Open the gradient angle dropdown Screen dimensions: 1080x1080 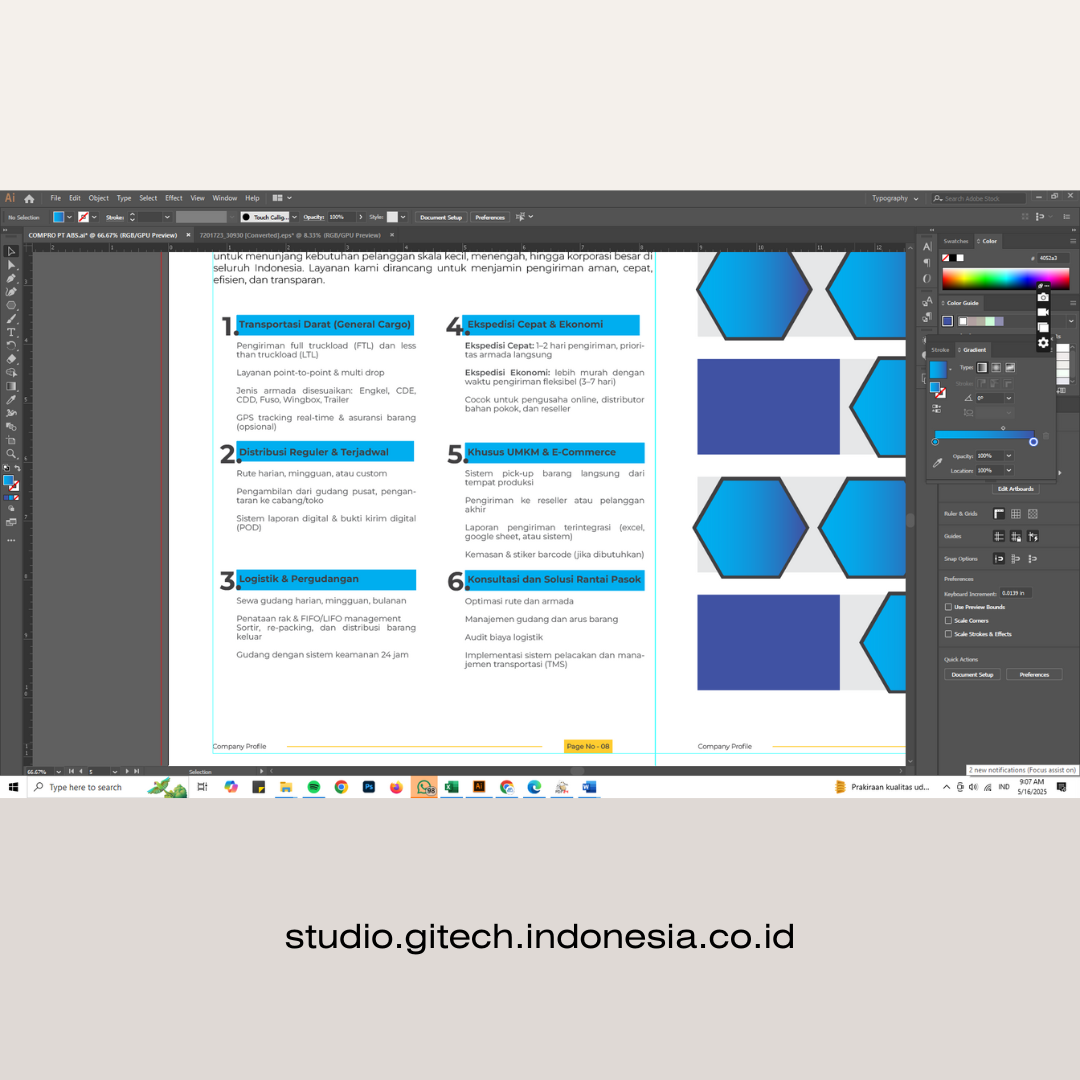tap(1008, 398)
